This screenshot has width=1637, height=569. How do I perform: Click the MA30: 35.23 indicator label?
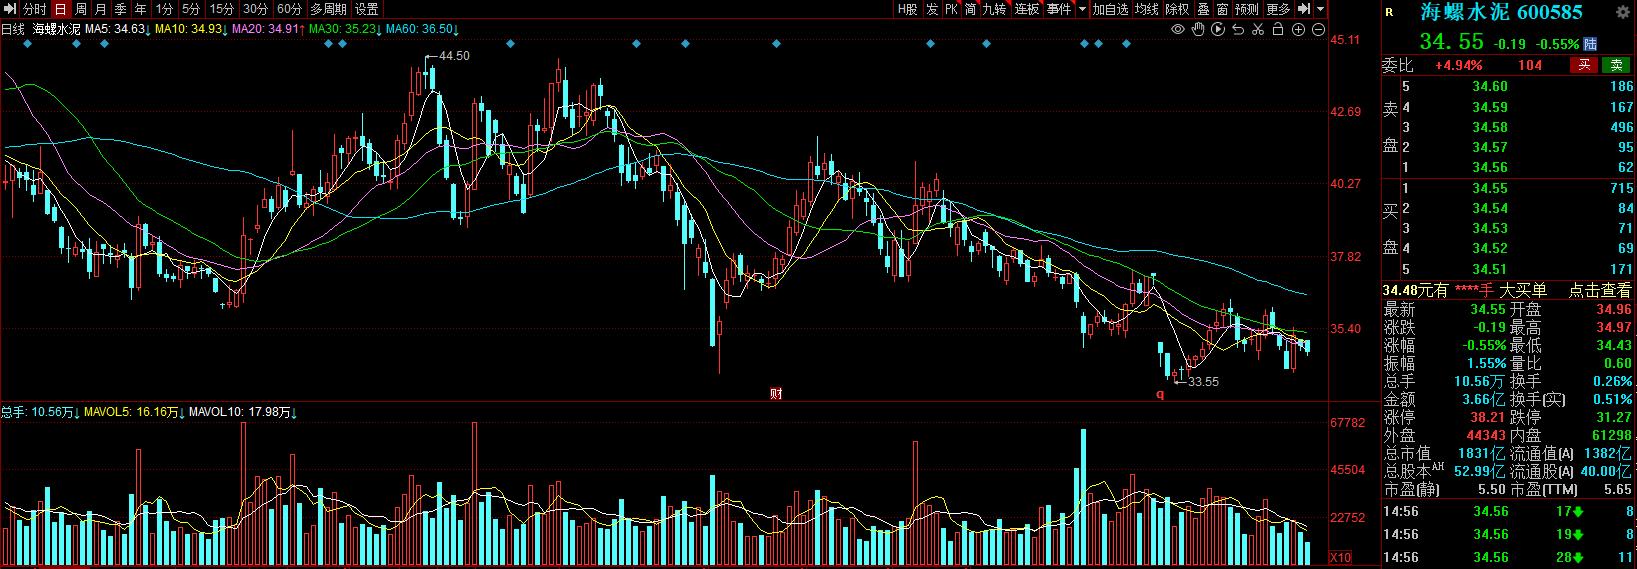pyautogui.click(x=345, y=29)
